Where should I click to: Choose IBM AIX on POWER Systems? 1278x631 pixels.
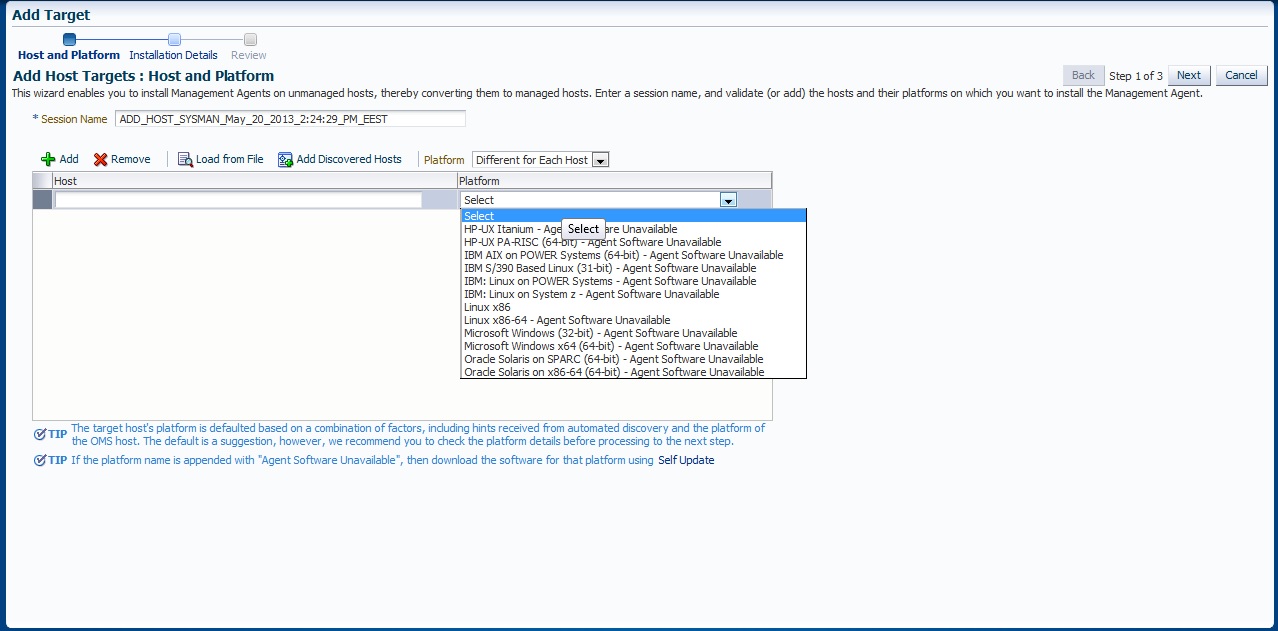623,255
